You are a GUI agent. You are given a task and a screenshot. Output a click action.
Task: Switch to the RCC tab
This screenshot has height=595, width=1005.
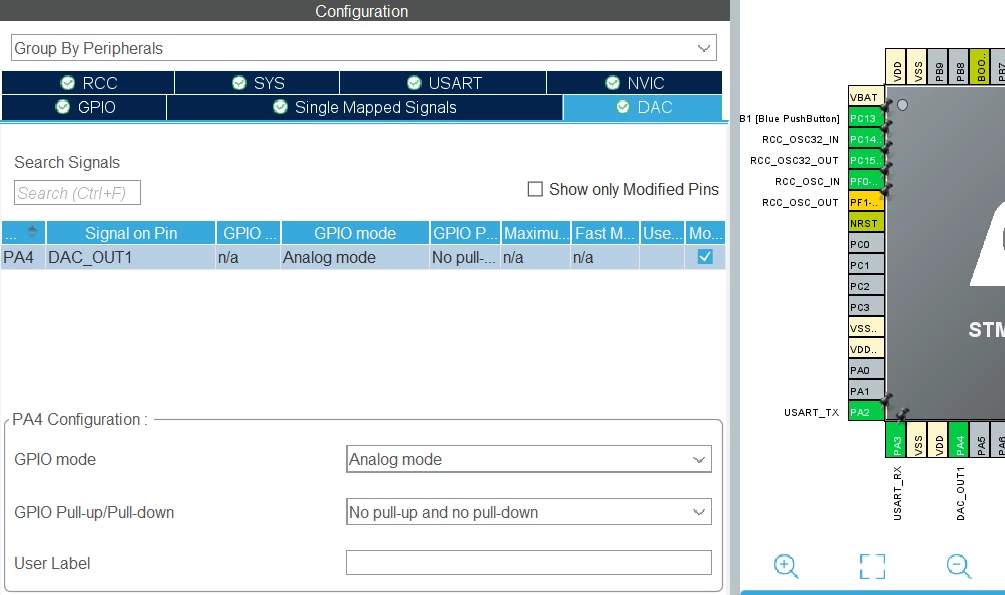88,83
